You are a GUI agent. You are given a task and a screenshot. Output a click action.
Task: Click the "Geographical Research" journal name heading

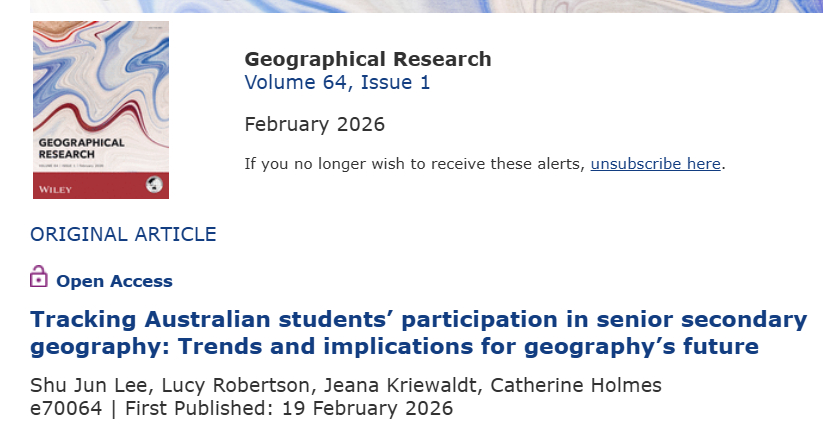tap(367, 59)
